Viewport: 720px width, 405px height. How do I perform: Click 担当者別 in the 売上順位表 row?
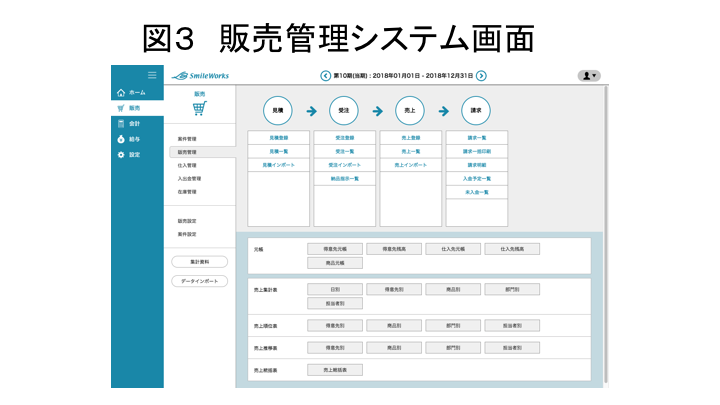pyautogui.click(x=512, y=326)
